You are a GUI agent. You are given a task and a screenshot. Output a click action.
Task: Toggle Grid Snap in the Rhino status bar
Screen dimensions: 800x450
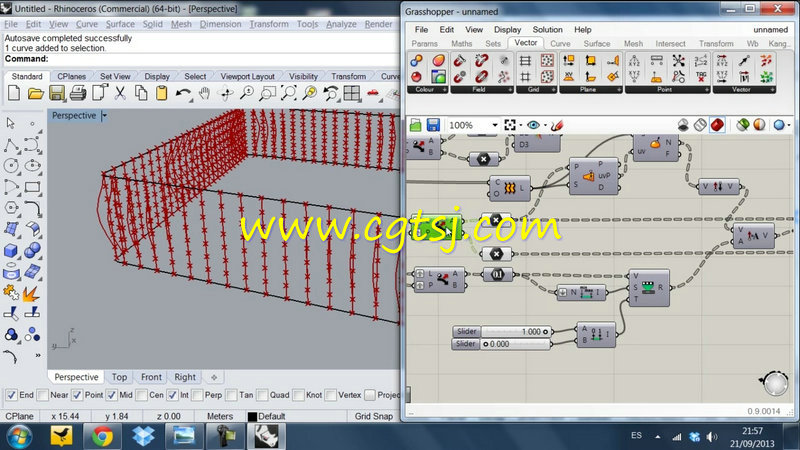(373, 416)
